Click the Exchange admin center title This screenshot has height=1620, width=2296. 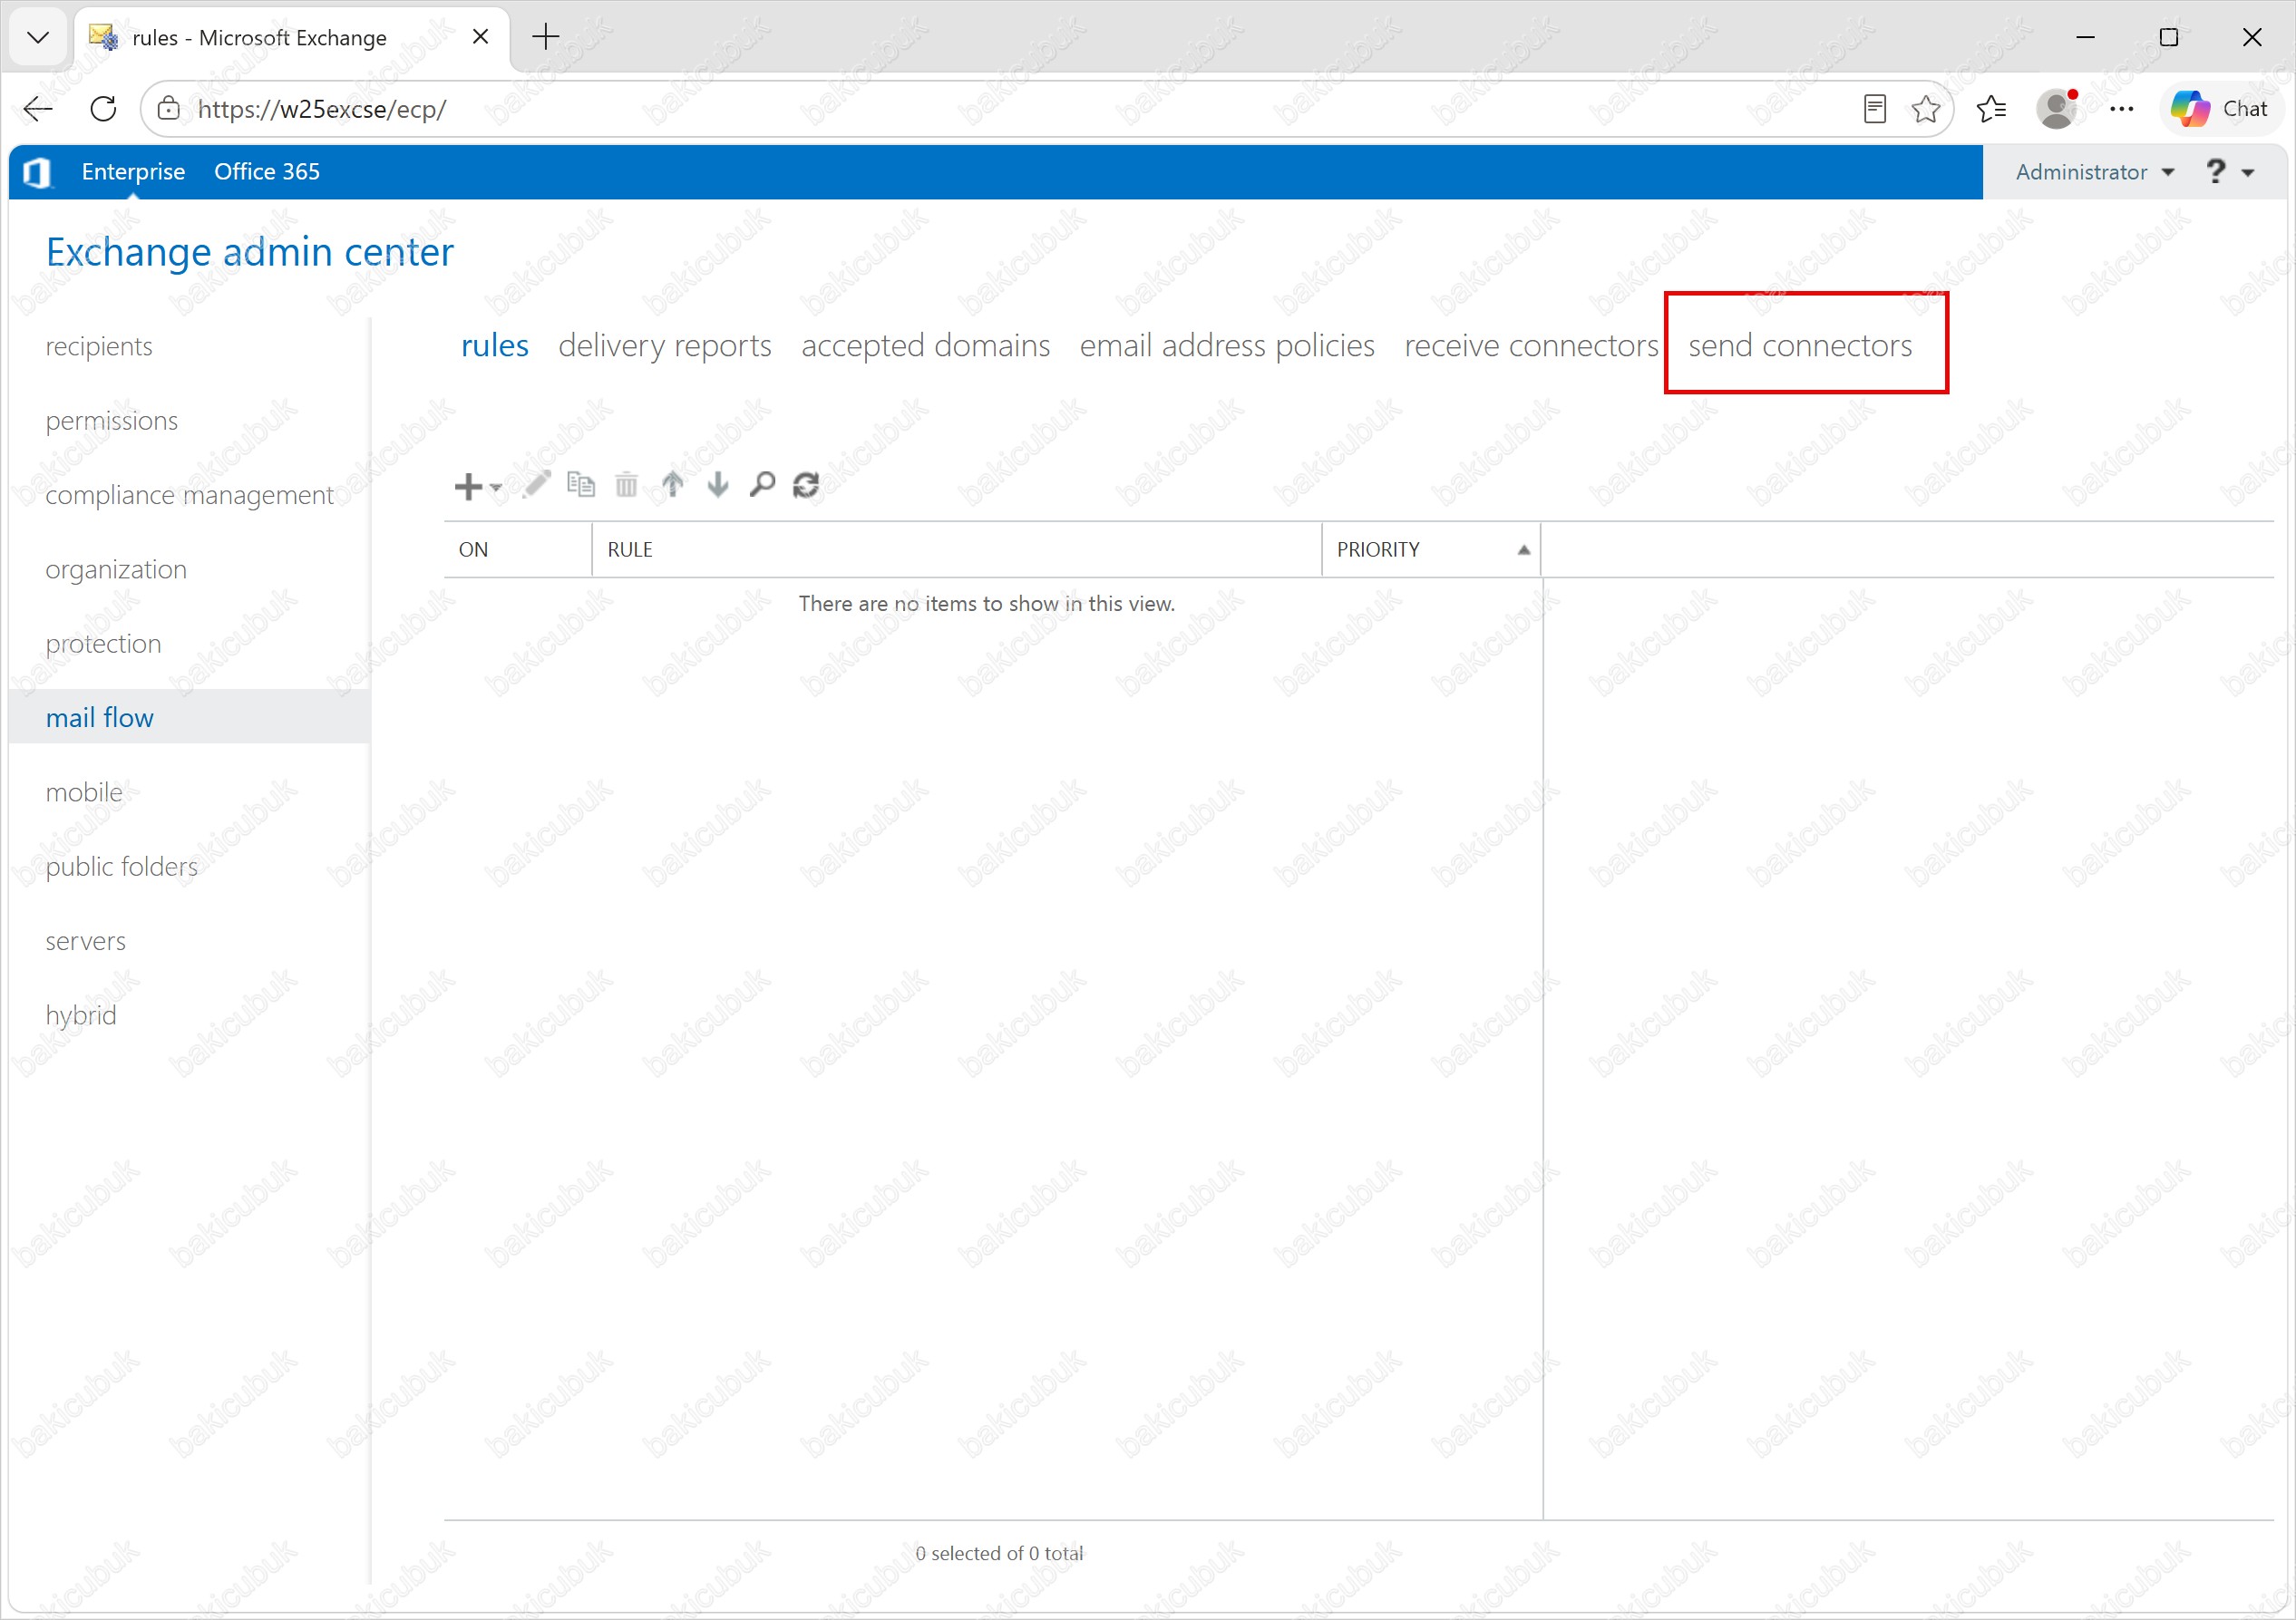(250, 253)
